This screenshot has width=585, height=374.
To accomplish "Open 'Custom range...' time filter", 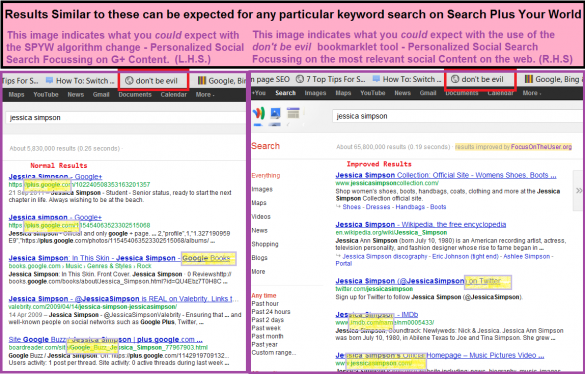I will tap(274, 352).
